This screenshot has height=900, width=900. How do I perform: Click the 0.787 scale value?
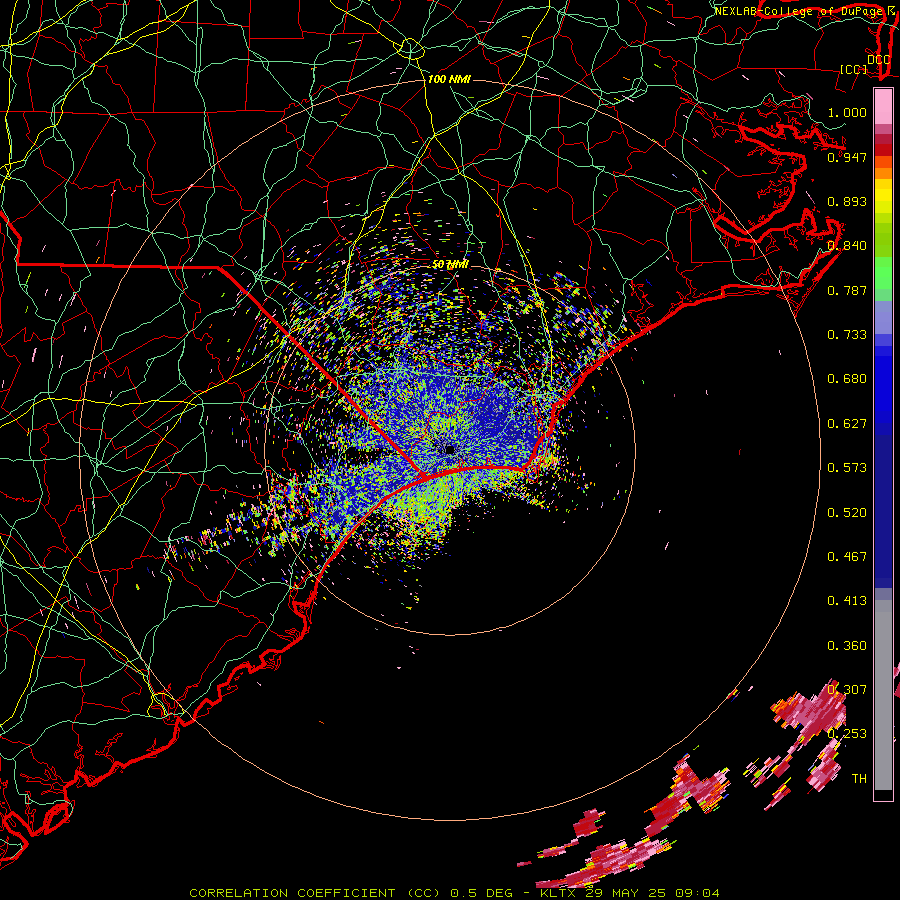click(x=847, y=290)
